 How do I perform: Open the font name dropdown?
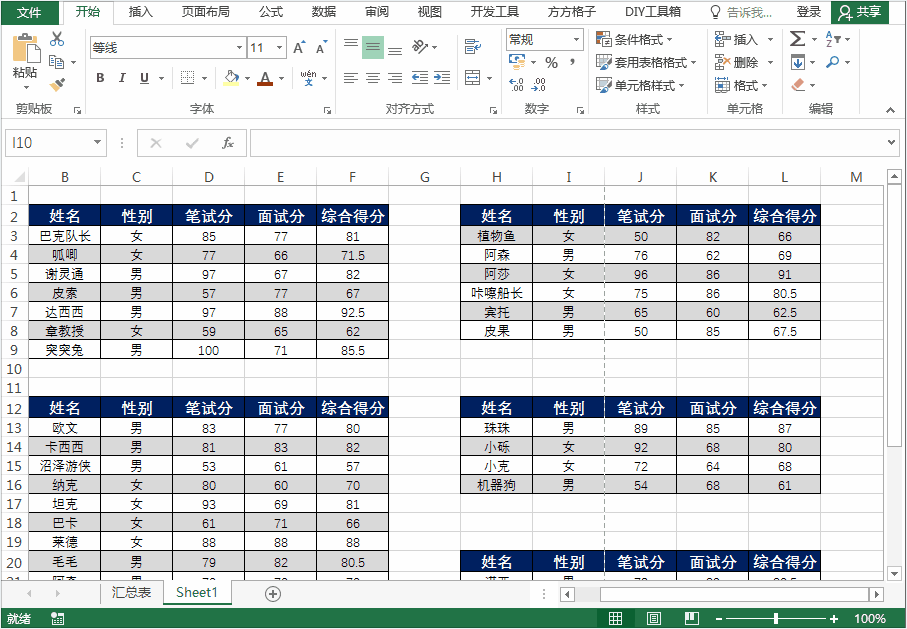239,47
